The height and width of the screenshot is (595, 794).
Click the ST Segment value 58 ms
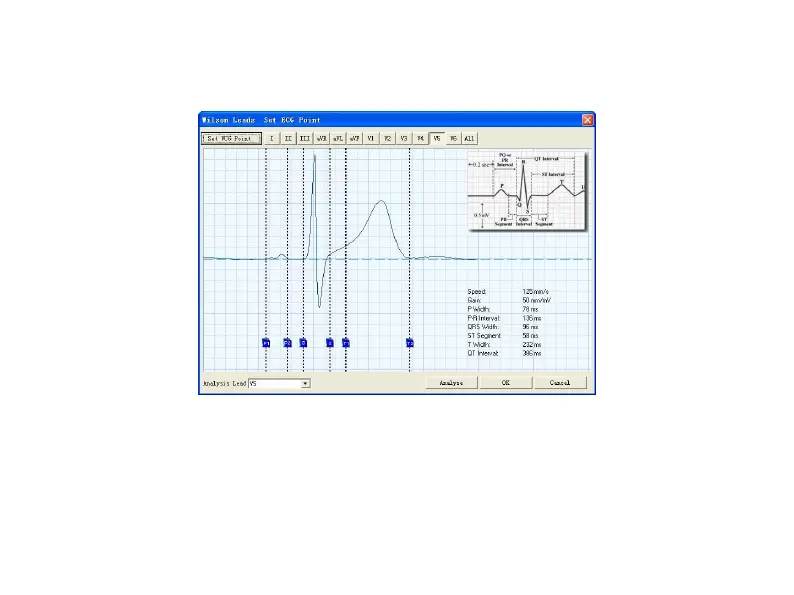click(x=530, y=336)
